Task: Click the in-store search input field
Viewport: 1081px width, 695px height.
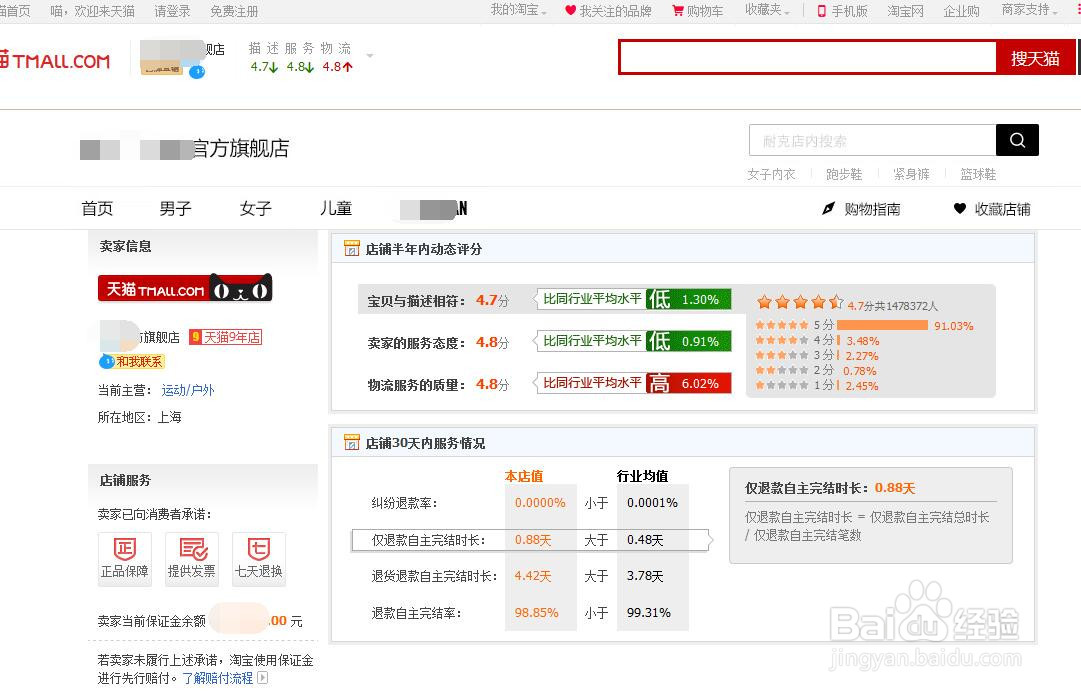Action: pyautogui.click(x=873, y=140)
